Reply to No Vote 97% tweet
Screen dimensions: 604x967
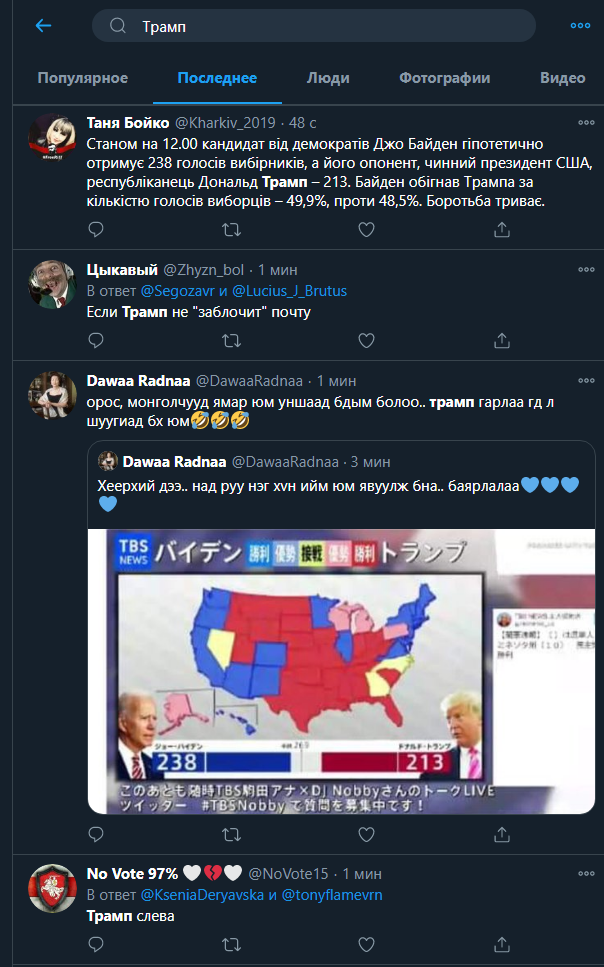[96, 944]
